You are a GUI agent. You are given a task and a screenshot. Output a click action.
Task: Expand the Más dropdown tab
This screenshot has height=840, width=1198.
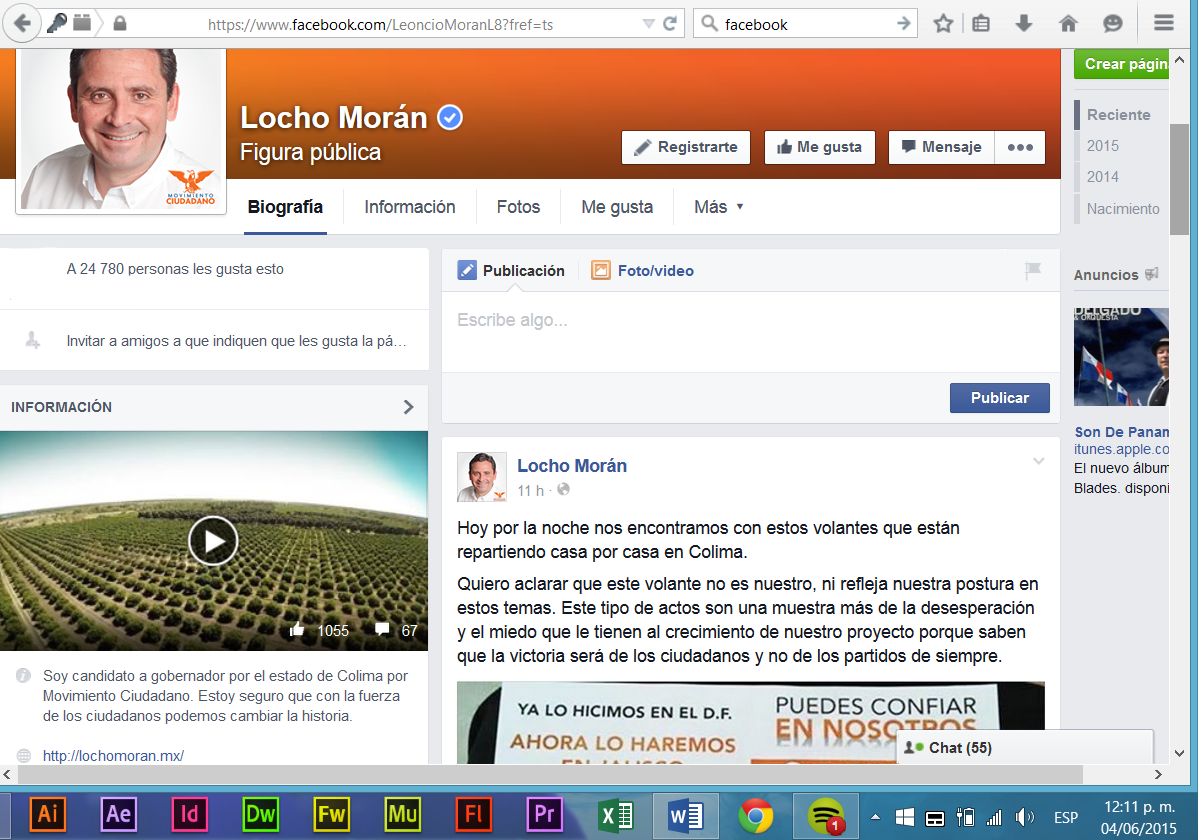(x=718, y=207)
